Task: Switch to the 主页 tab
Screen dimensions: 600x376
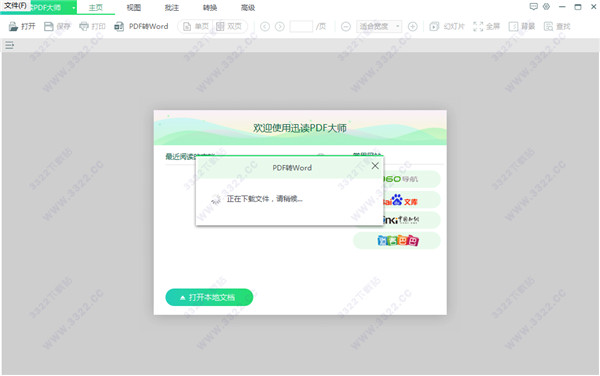Action: coord(96,8)
